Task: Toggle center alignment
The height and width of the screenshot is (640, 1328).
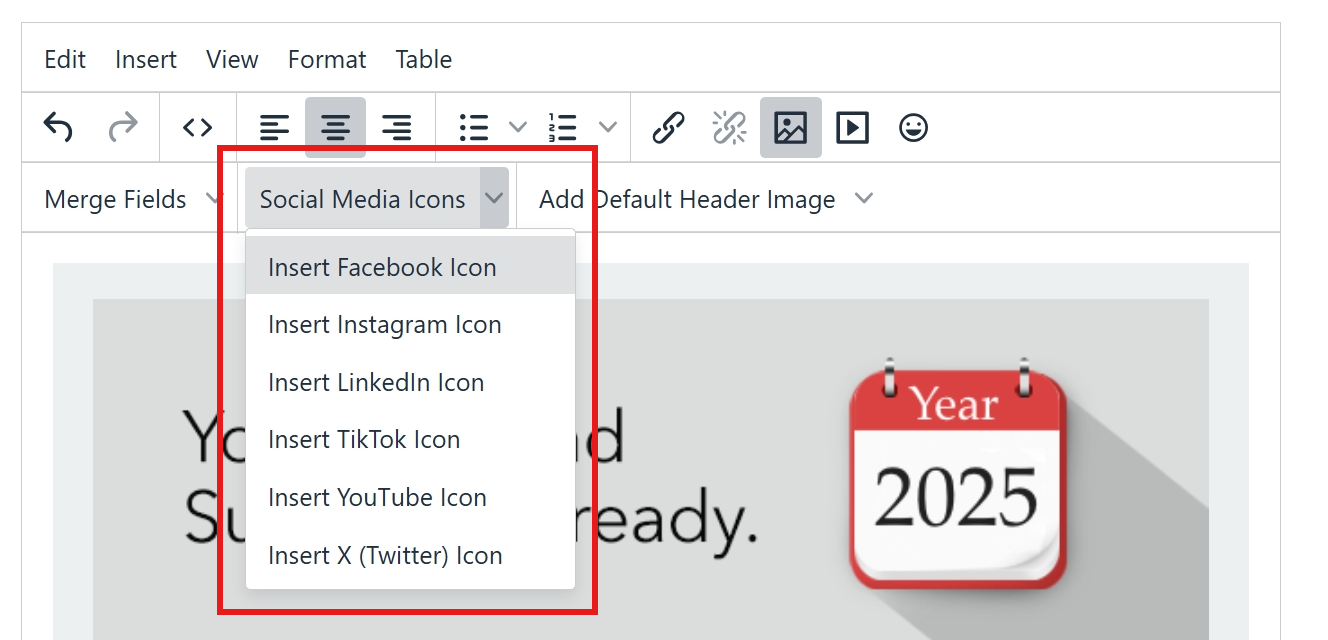Action: 335,128
